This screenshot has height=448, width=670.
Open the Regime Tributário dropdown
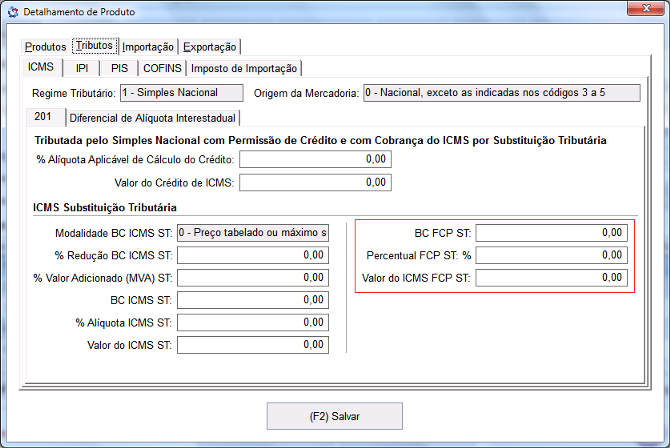(181, 93)
